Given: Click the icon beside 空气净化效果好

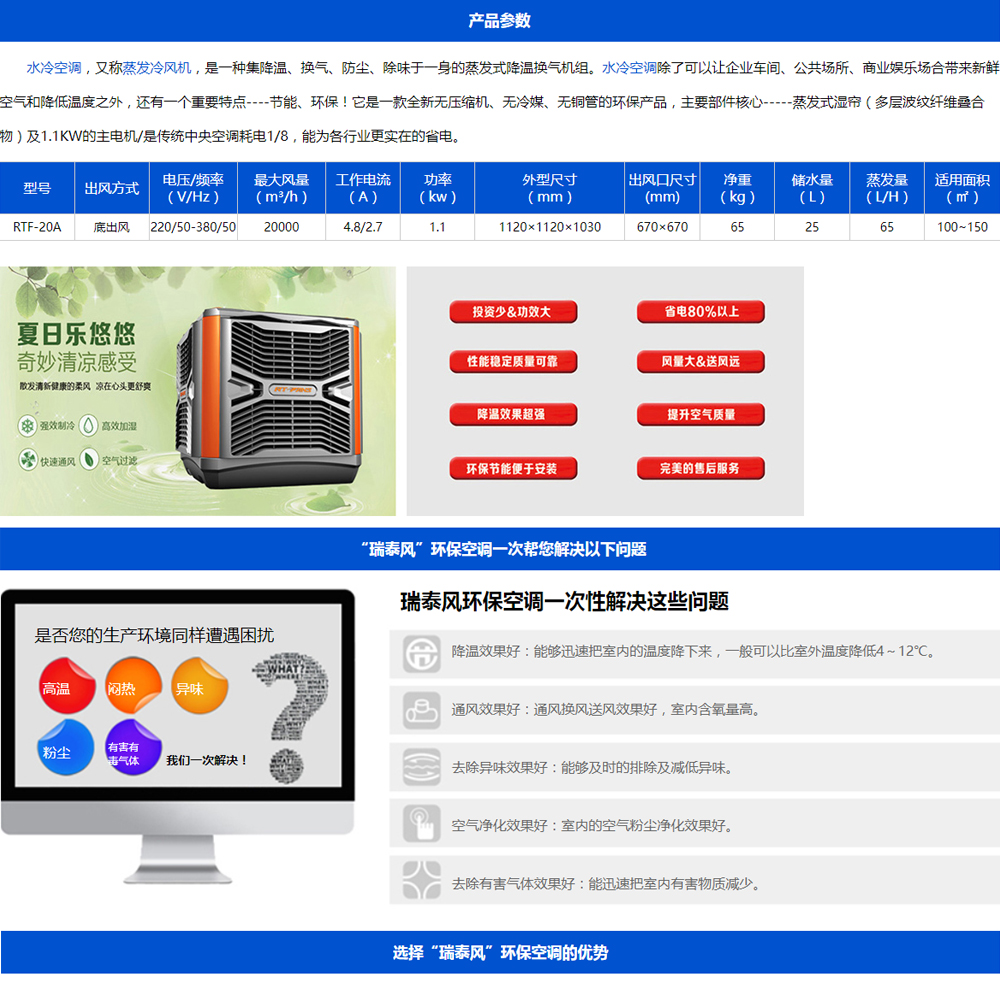Looking at the screenshot, I should (x=421, y=826).
